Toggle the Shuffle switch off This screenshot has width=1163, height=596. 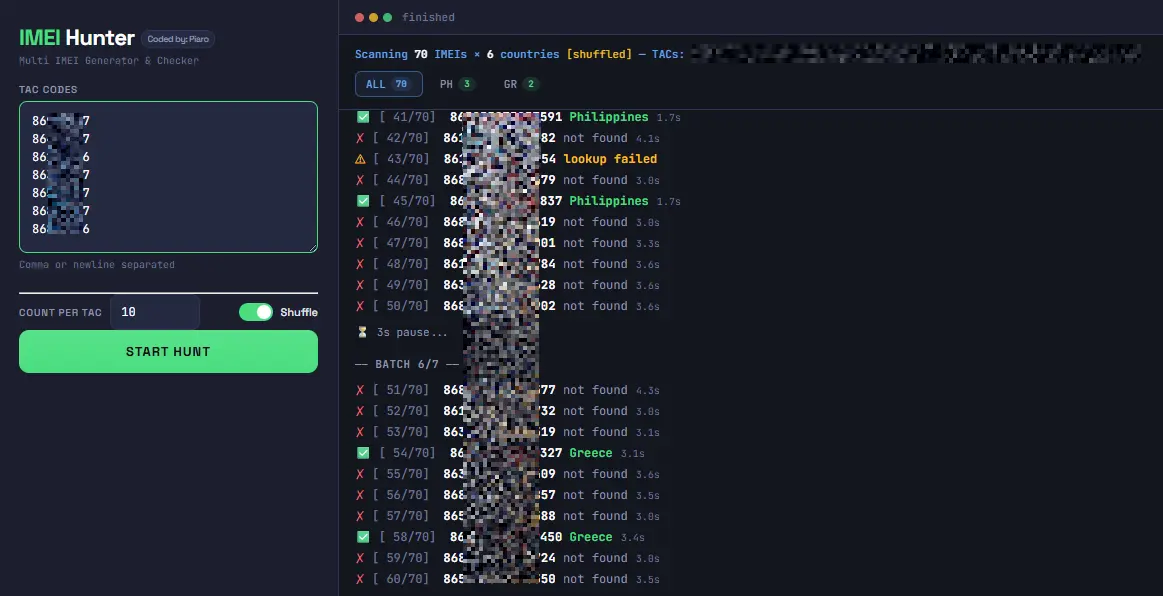[256, 312]
